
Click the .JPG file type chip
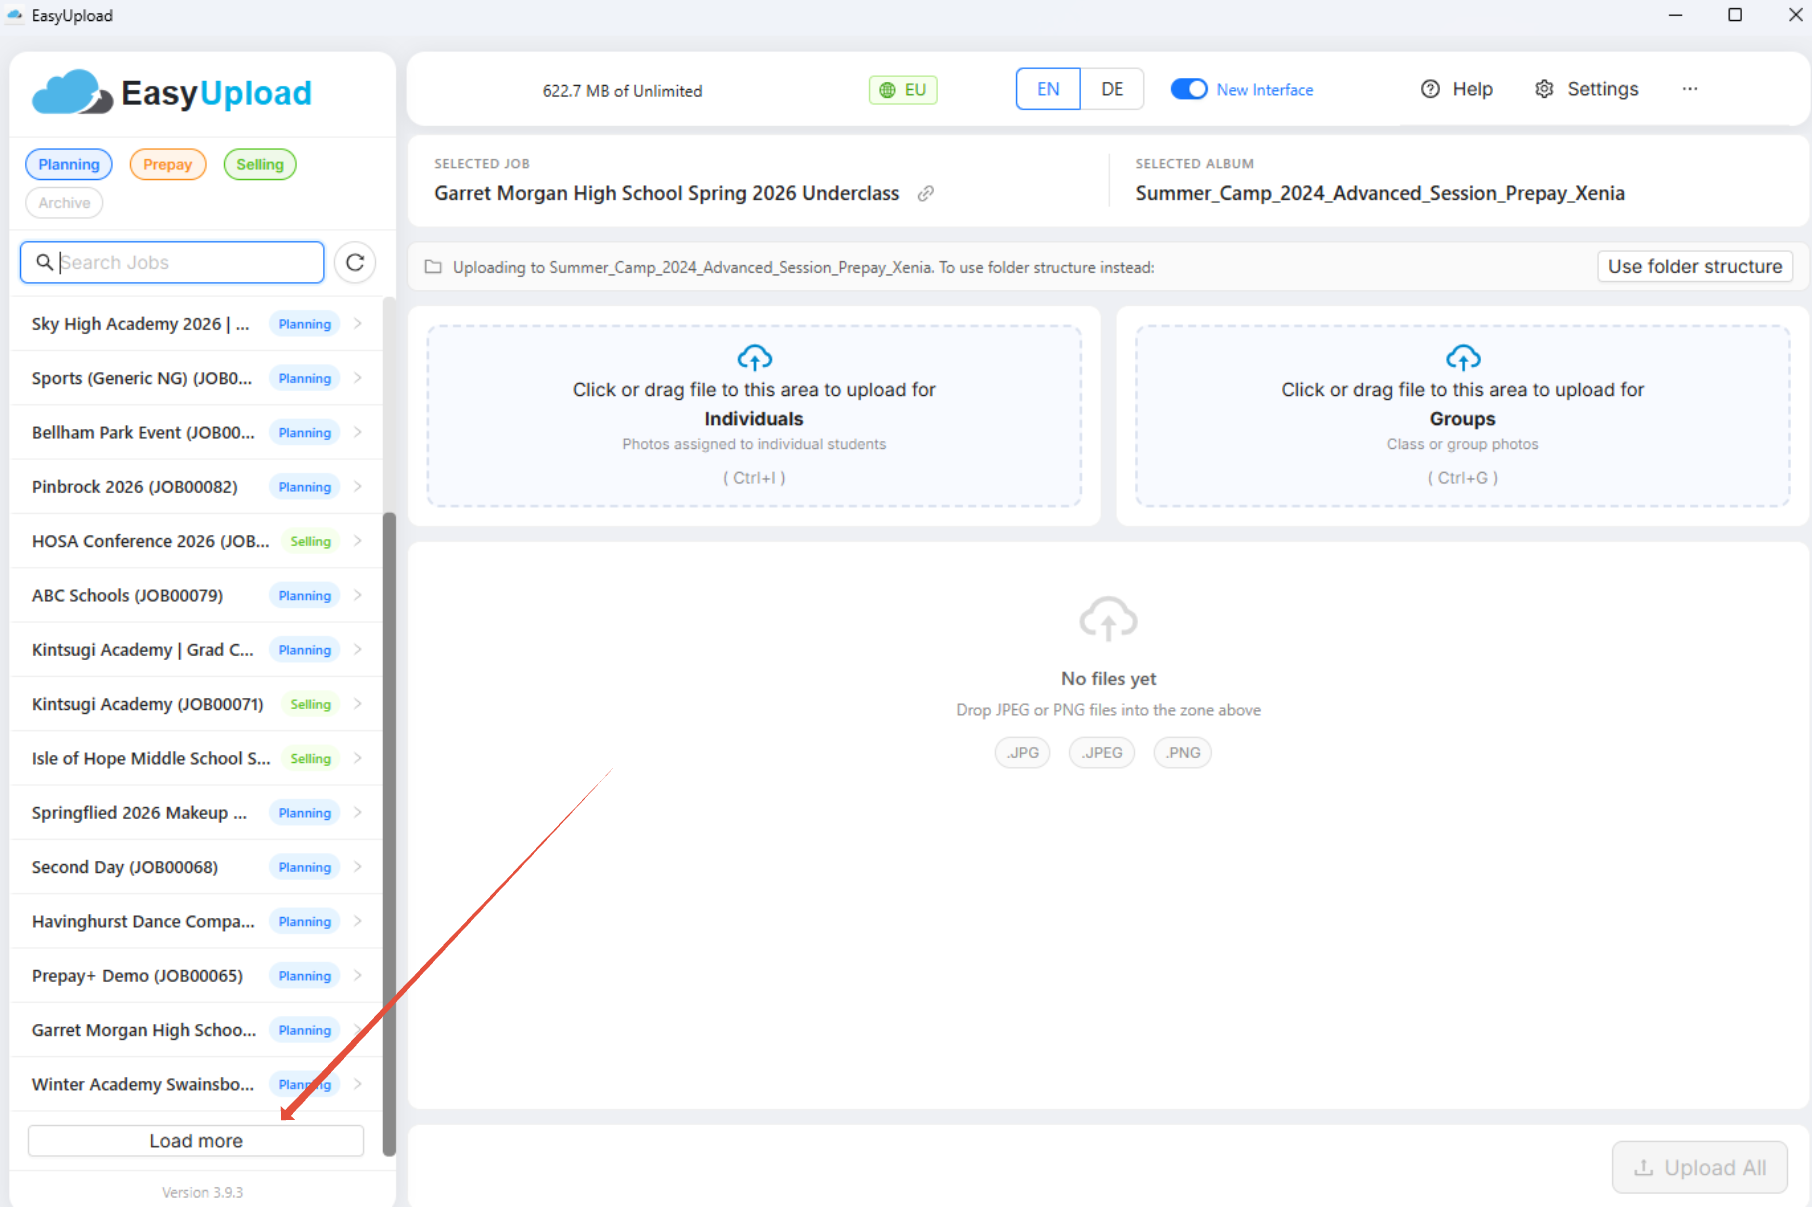pos(1023,752)
